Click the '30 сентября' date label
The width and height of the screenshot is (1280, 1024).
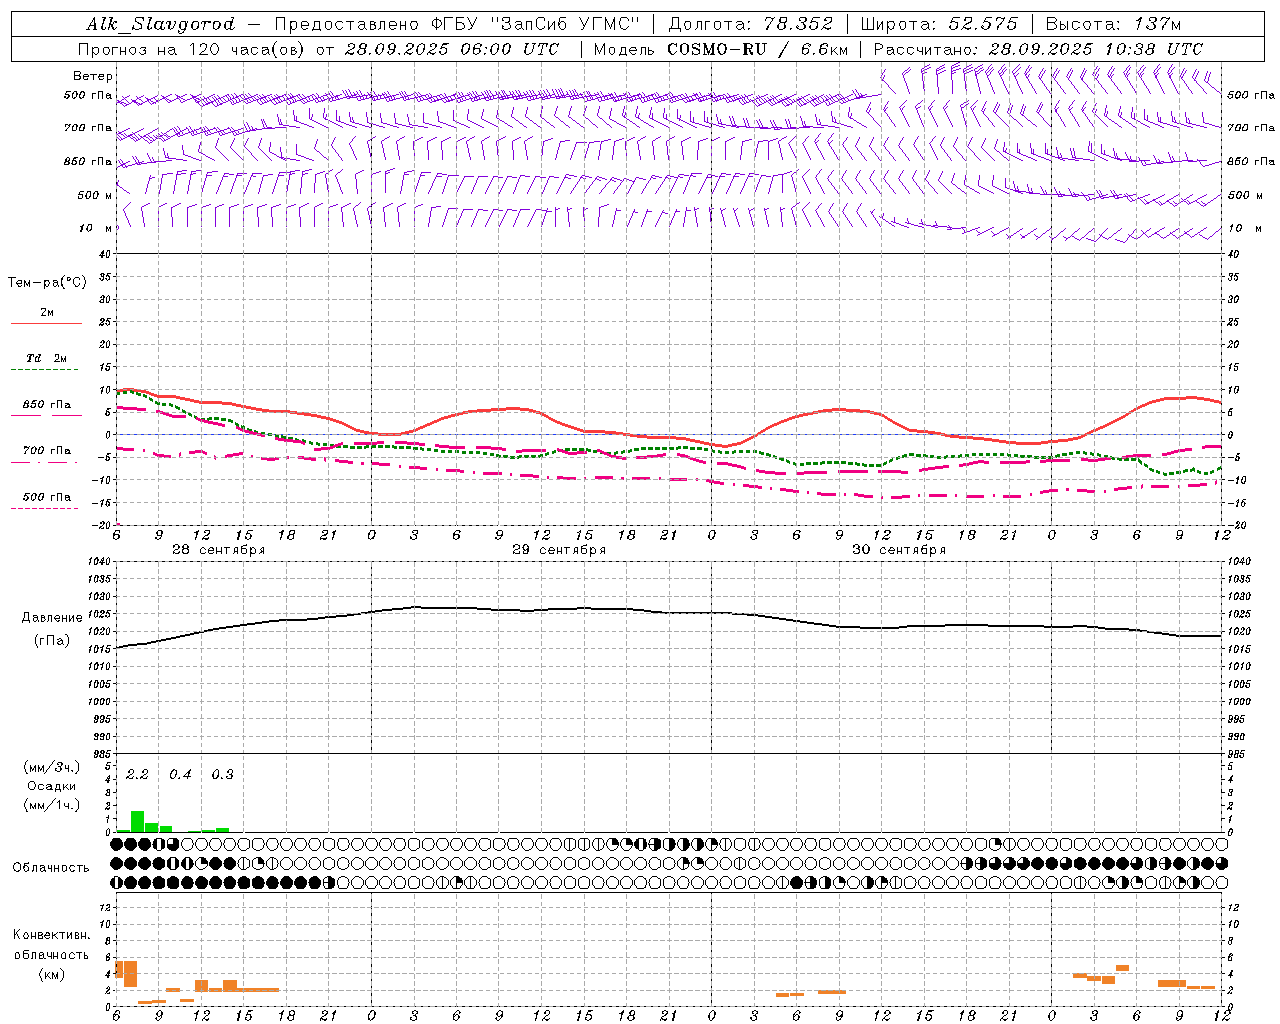point(899,550)
